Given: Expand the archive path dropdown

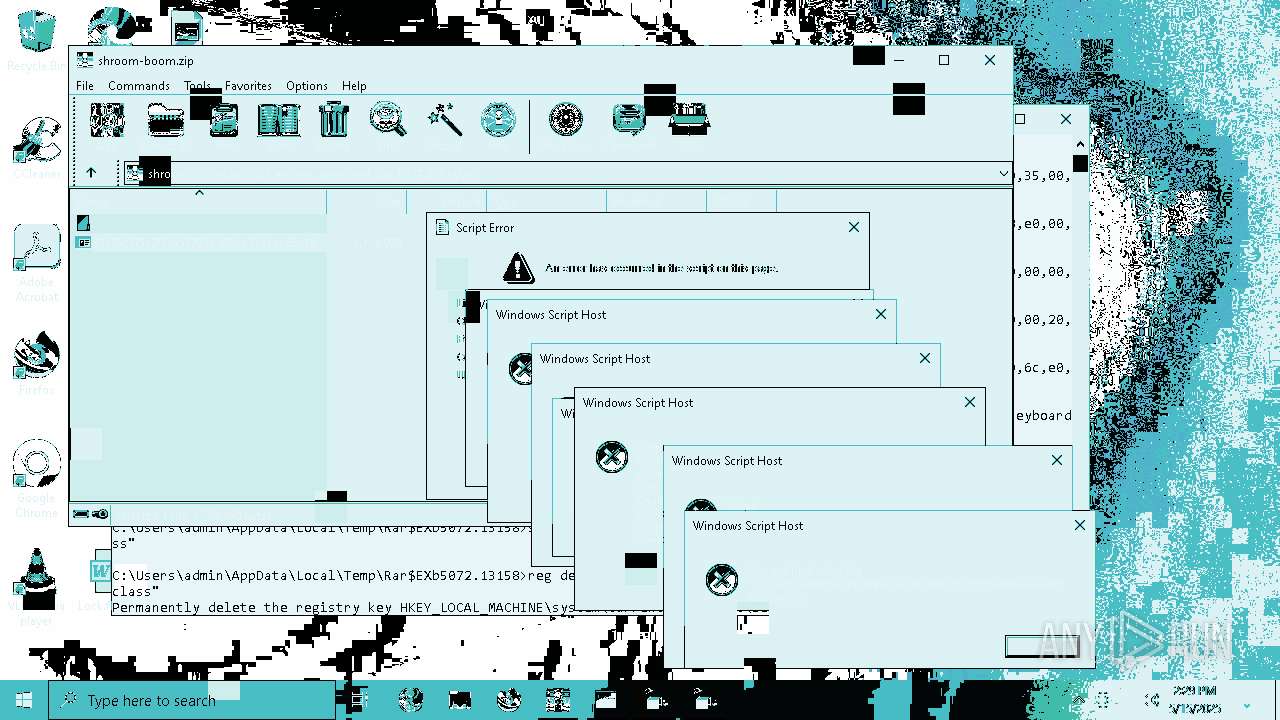Looking at the screenshot, I should click(1003, 174).
